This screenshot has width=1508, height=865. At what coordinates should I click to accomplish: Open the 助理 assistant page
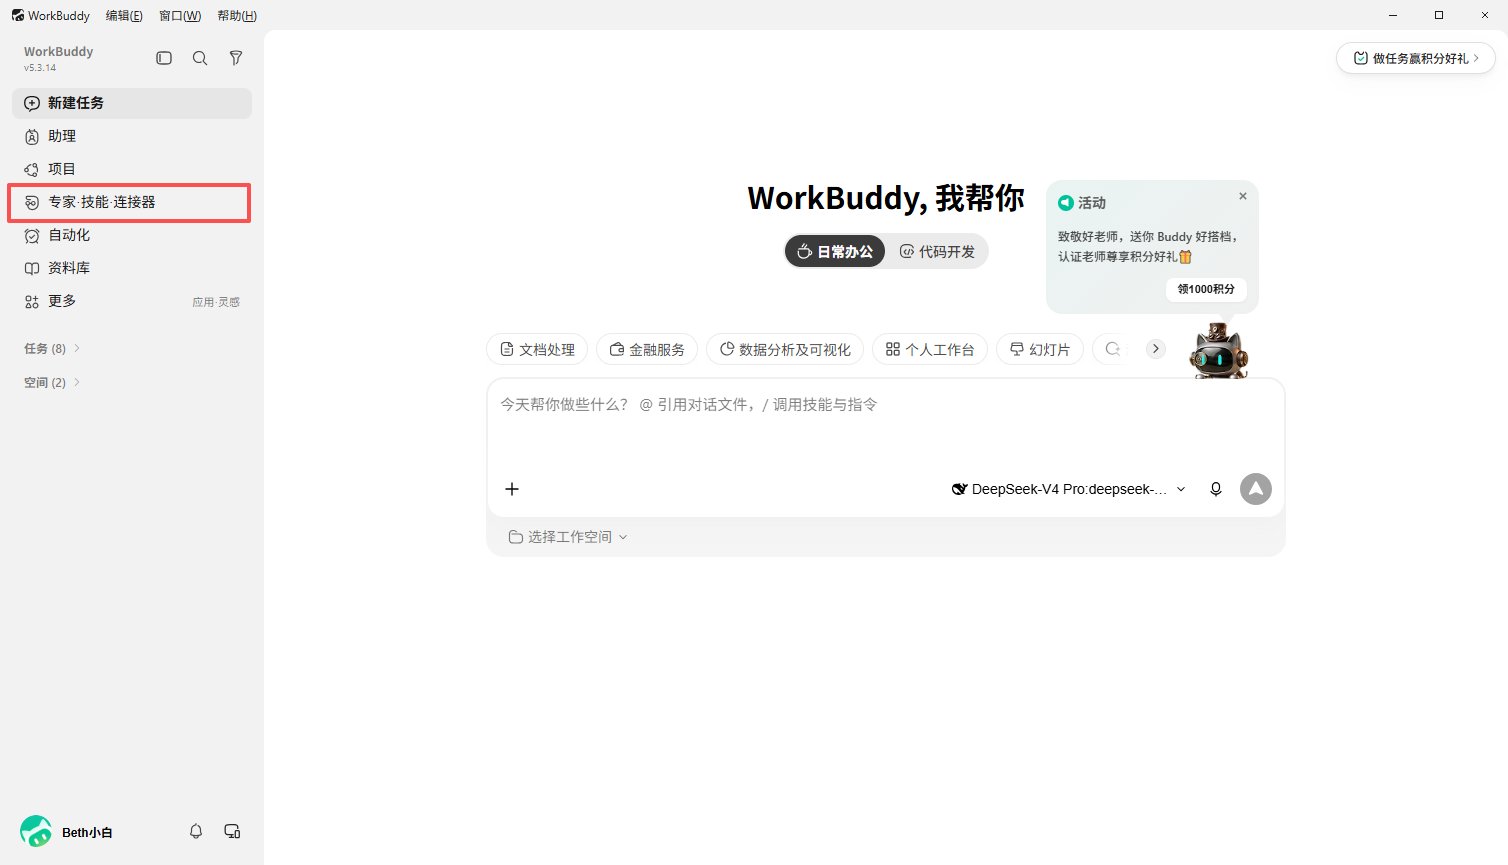coord(132,136)
